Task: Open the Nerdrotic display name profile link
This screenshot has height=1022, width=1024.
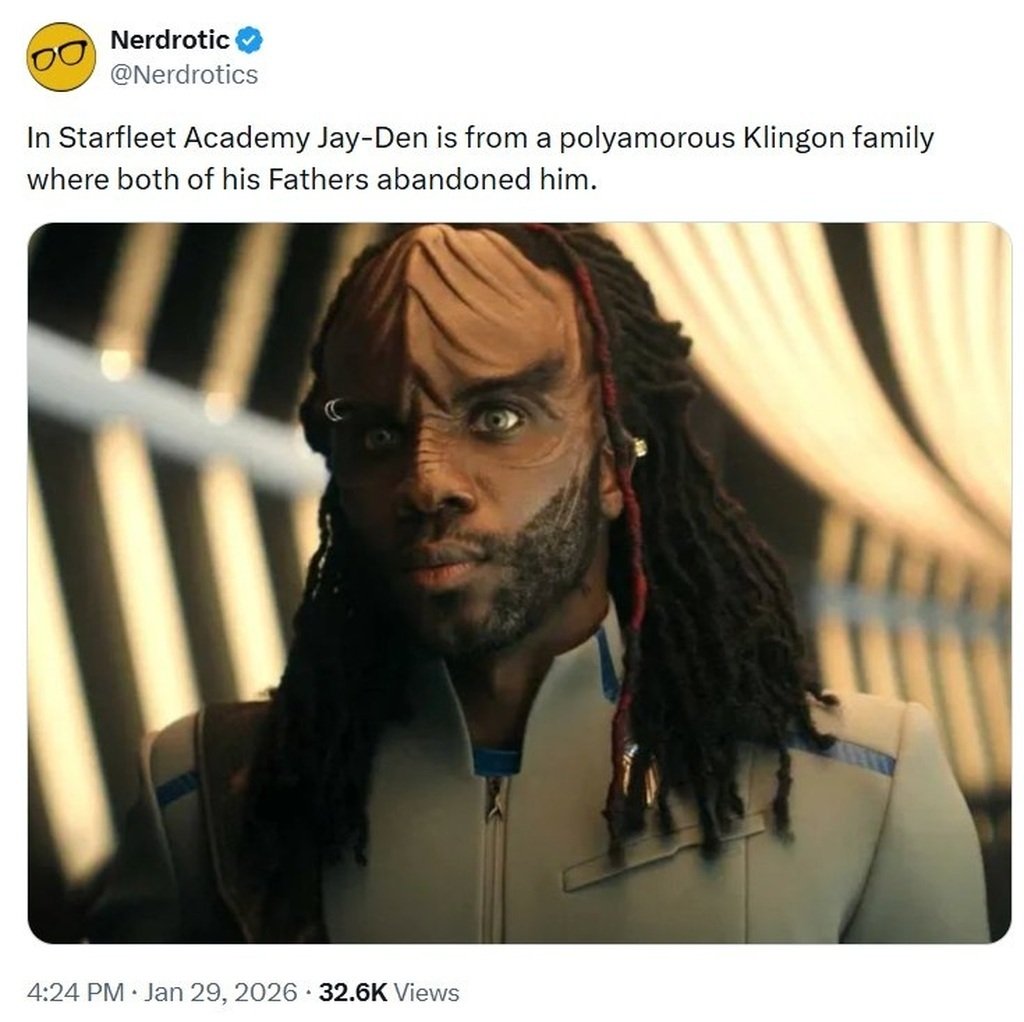Action: [x=170, y=40]
